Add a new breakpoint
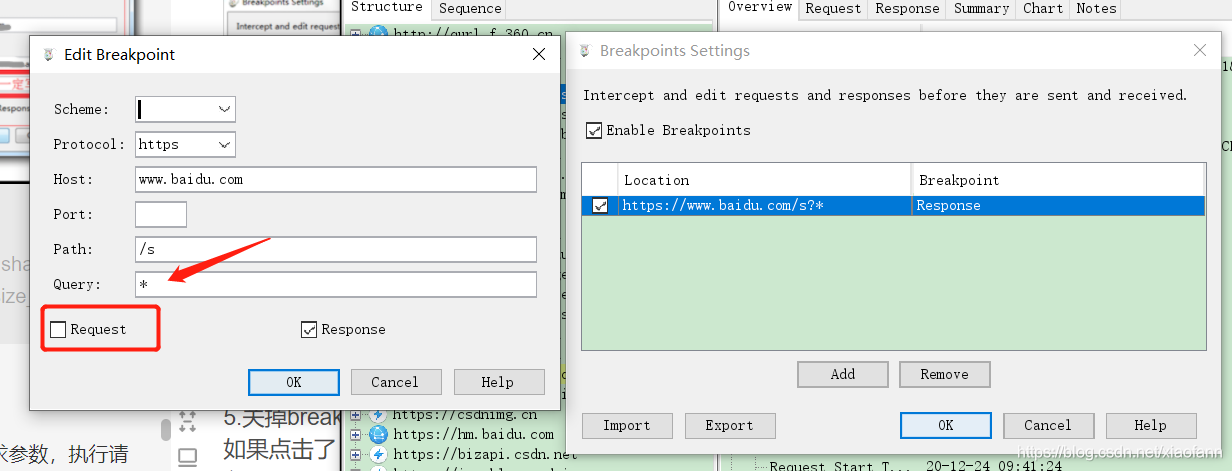The image size is (1232, 471). (843, 374)
